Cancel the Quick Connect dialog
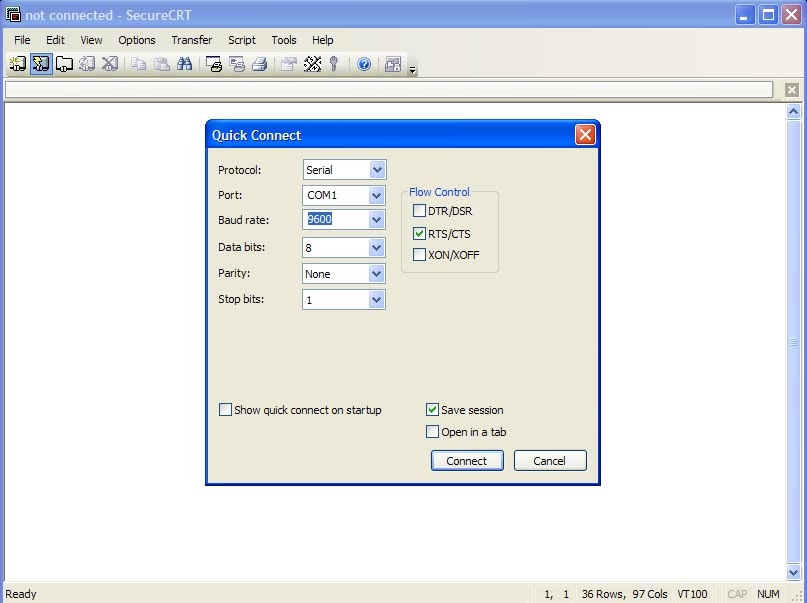This screenshot has height=603, width=807. tap(549, 461)
